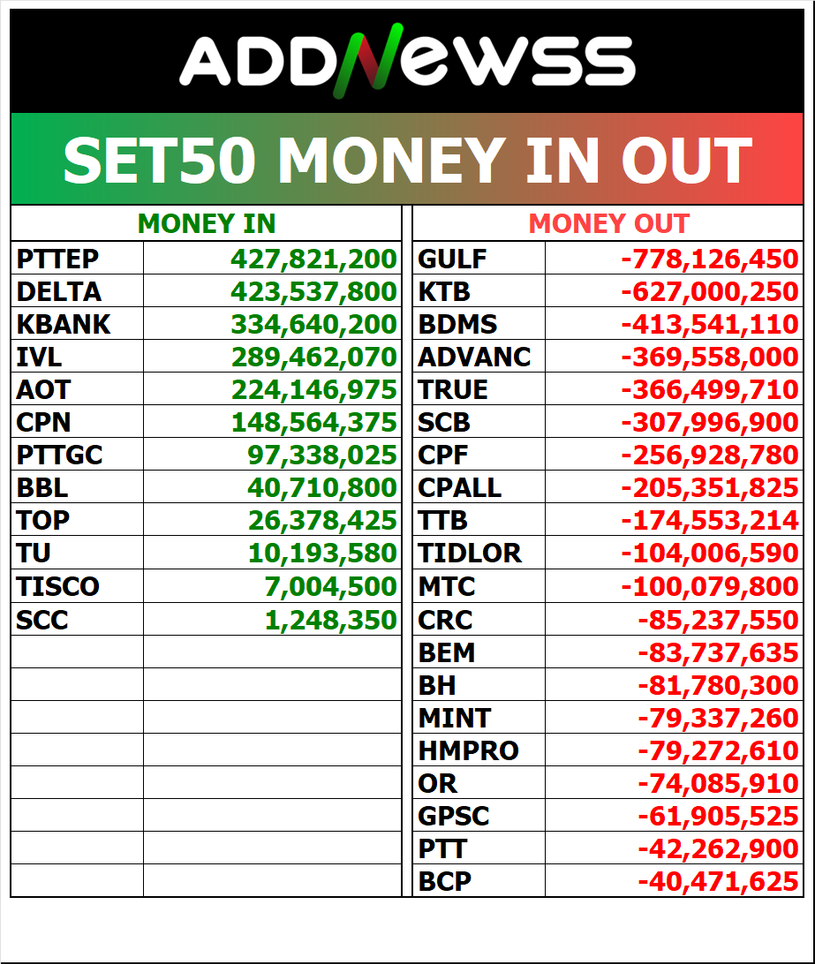Screen dimensions: 815x964
Task: Click the AOT row symbol
Action: click(x=44, y=390)
